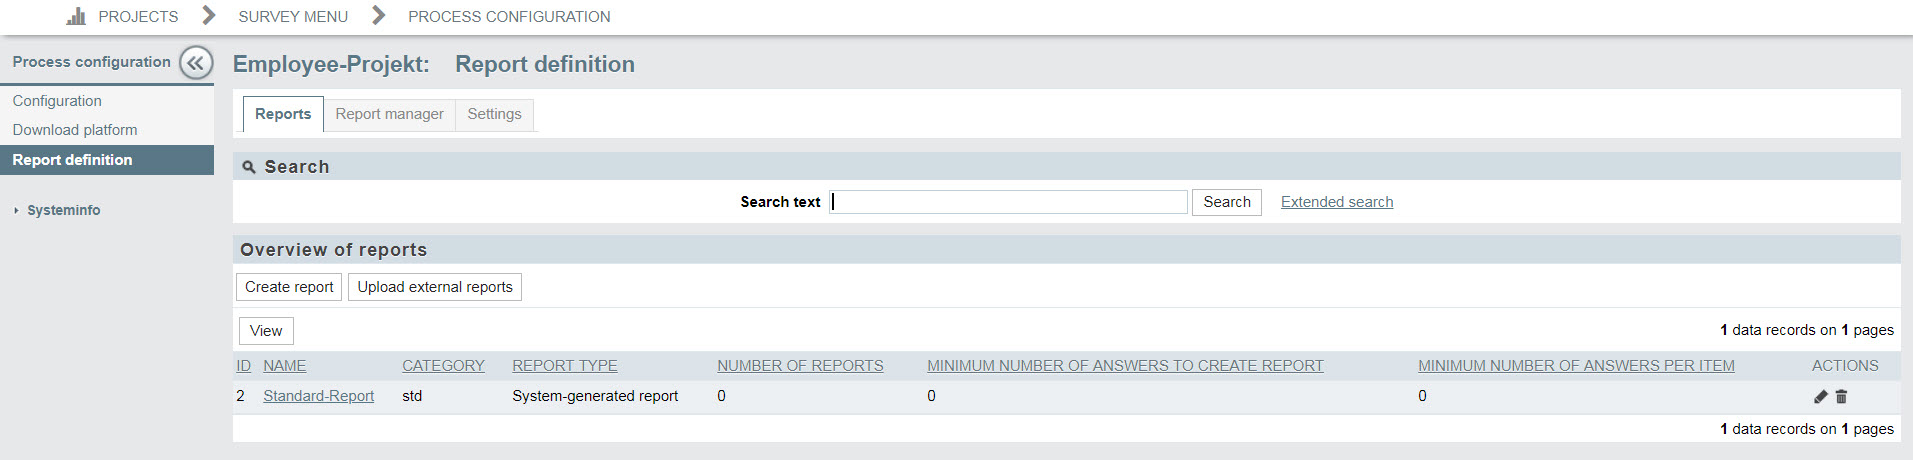1913x460 pixels.
Task: Click the 'std' category cell
Action: (412, 396)
